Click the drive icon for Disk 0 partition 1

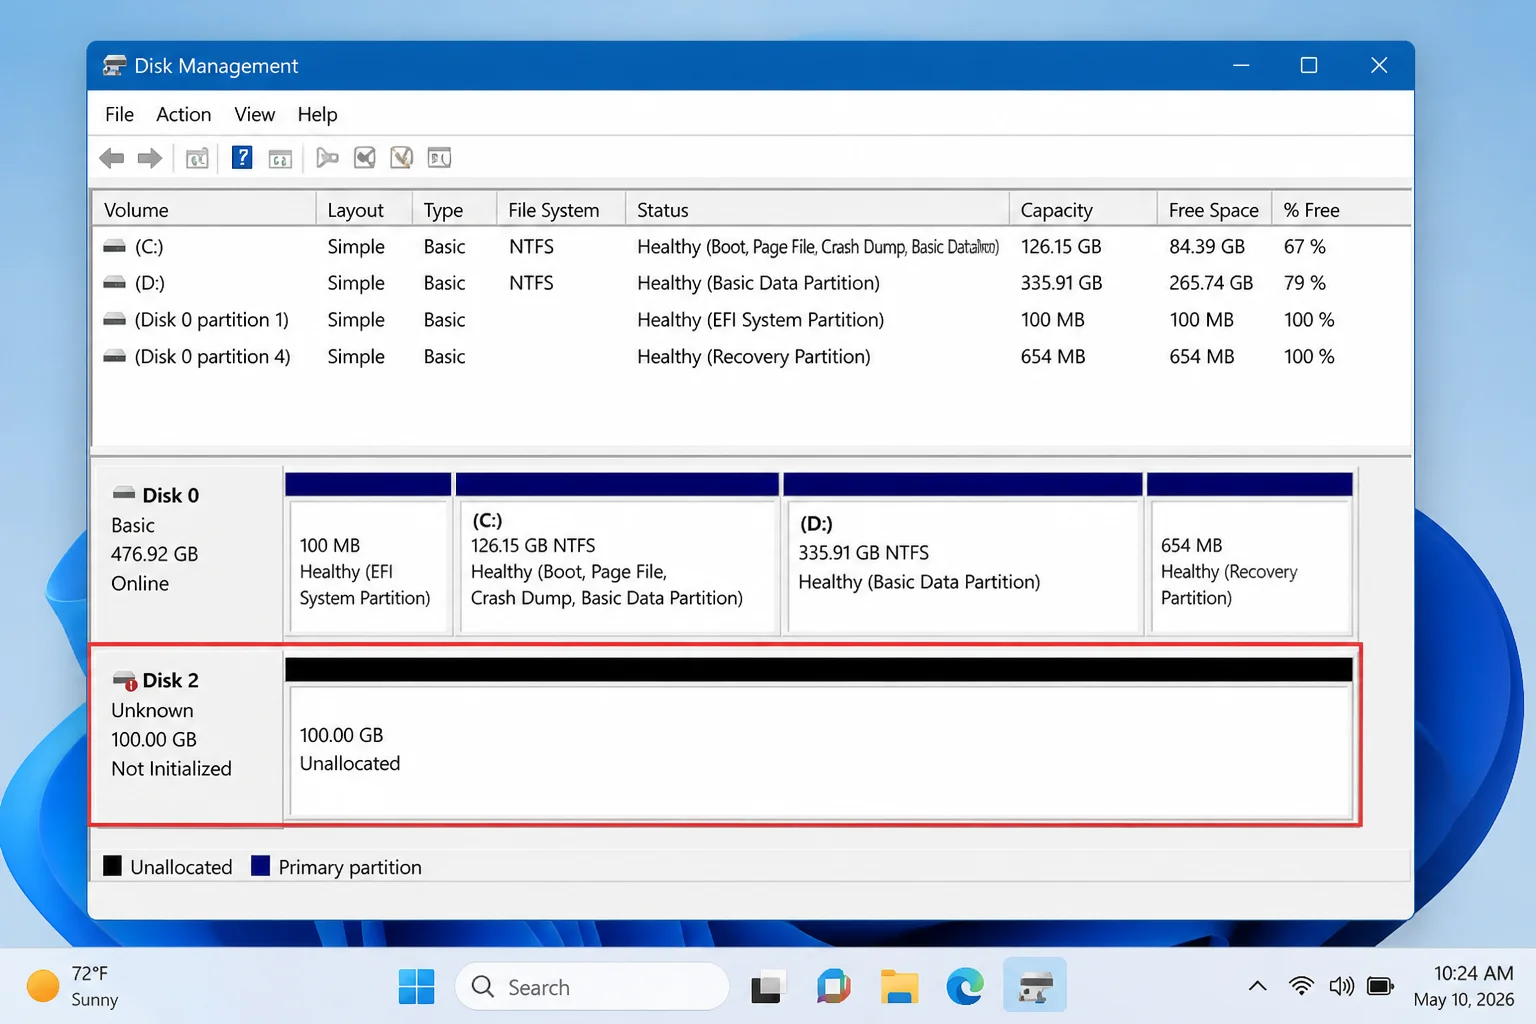pyautogui.click(x=115, y=320)
